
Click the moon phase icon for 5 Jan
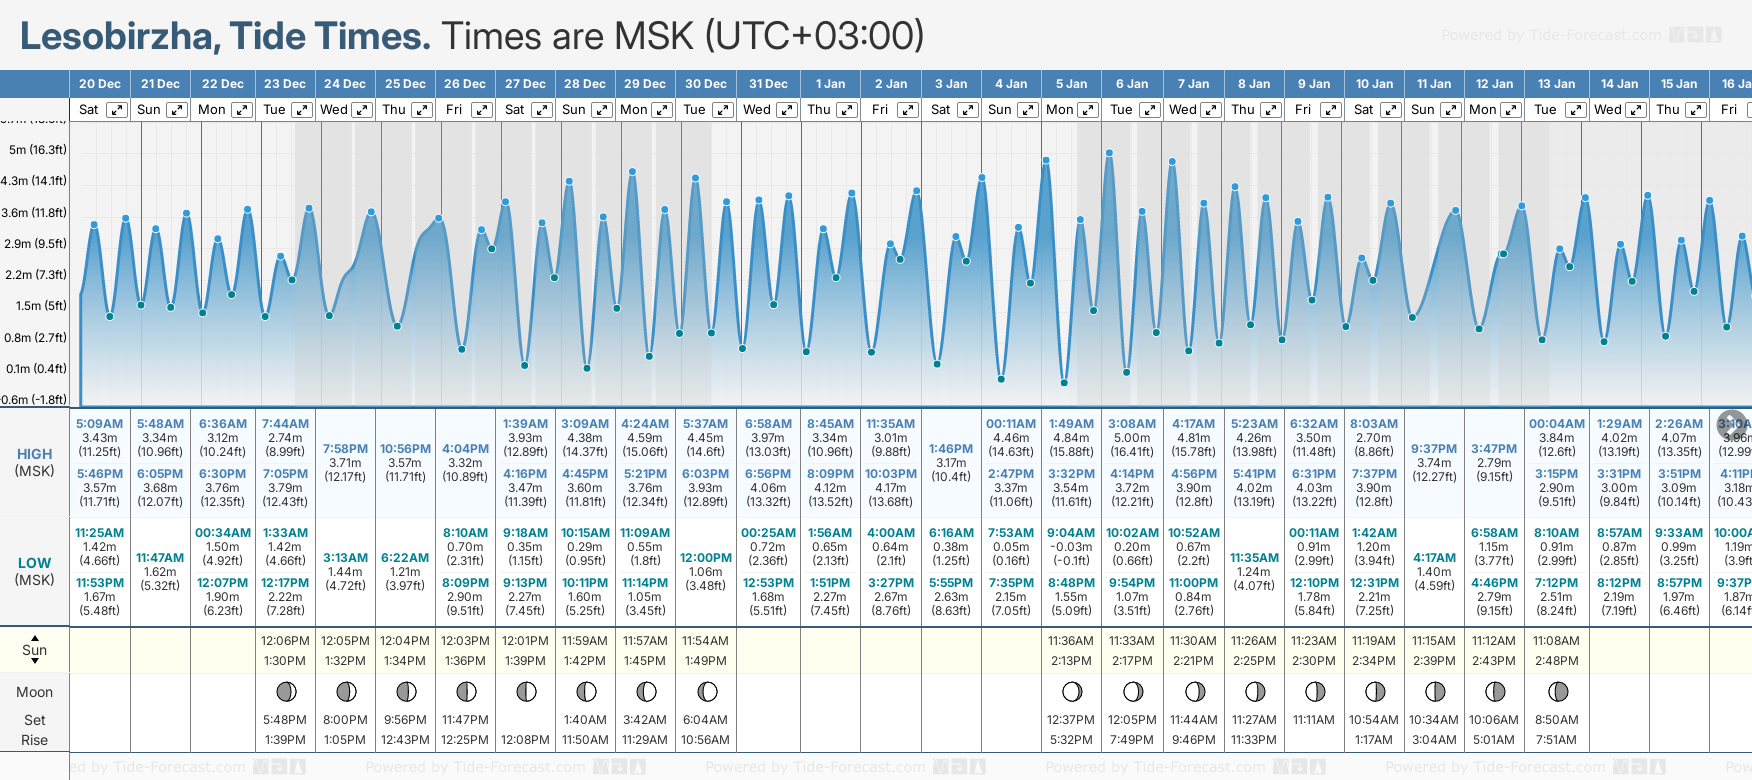pos(1072,692)
